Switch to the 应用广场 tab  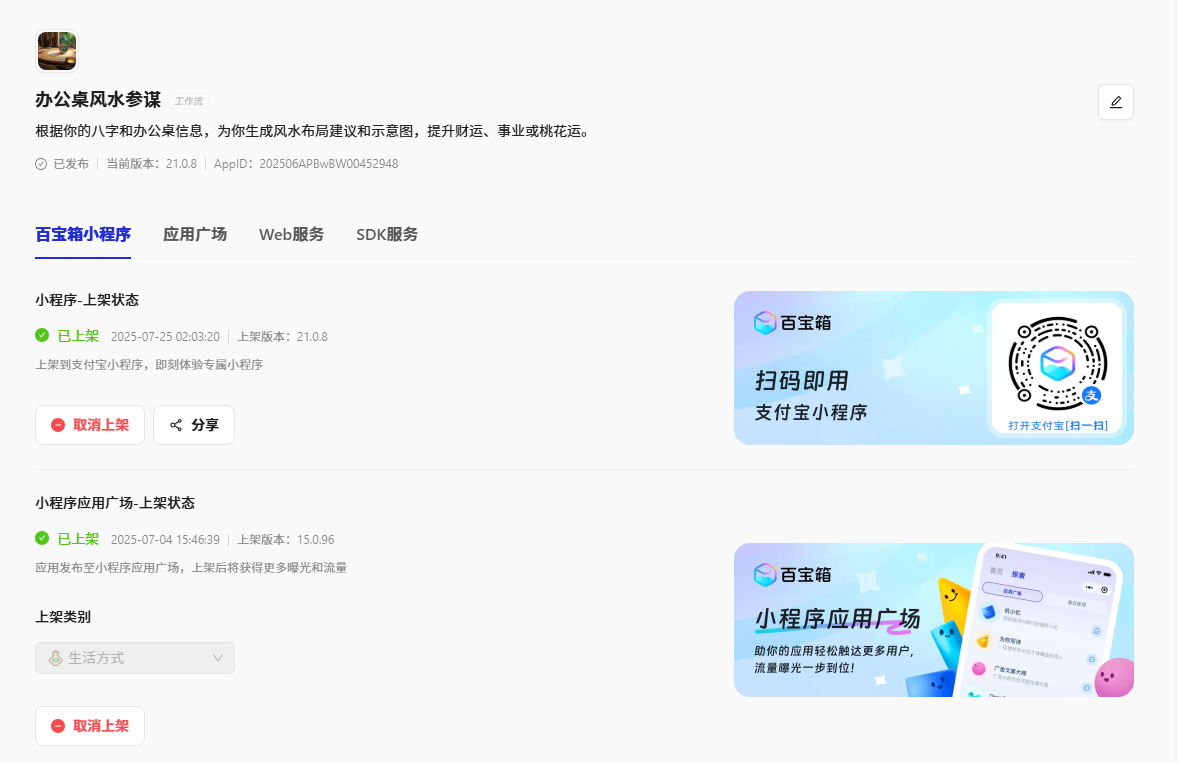(x=195, y=234)
